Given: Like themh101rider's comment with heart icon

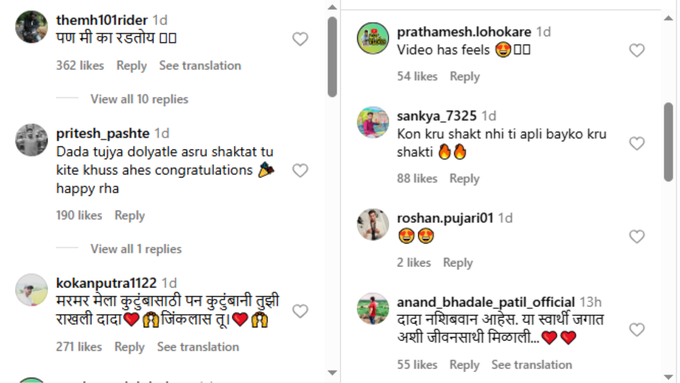Looking at the screenshot, I should 300,39.
